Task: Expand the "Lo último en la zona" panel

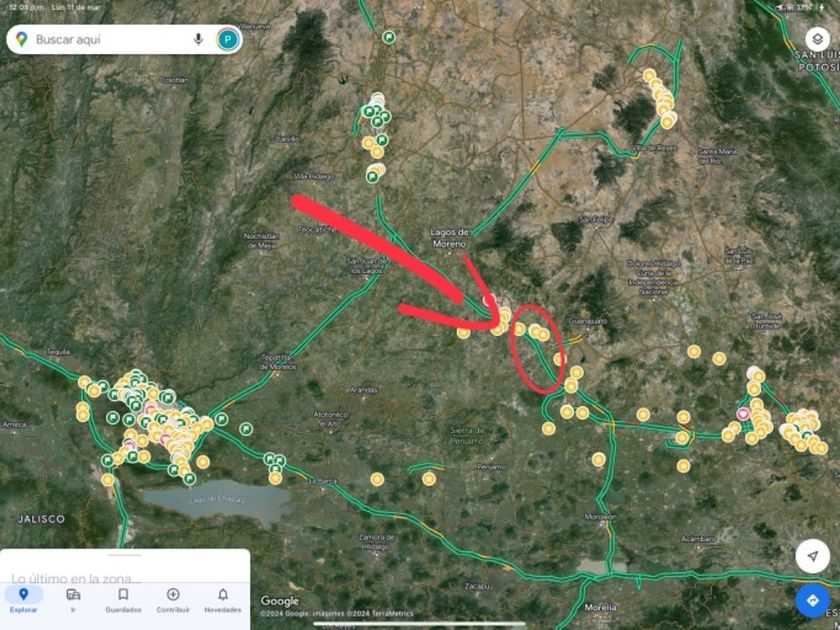Action: 76,578
